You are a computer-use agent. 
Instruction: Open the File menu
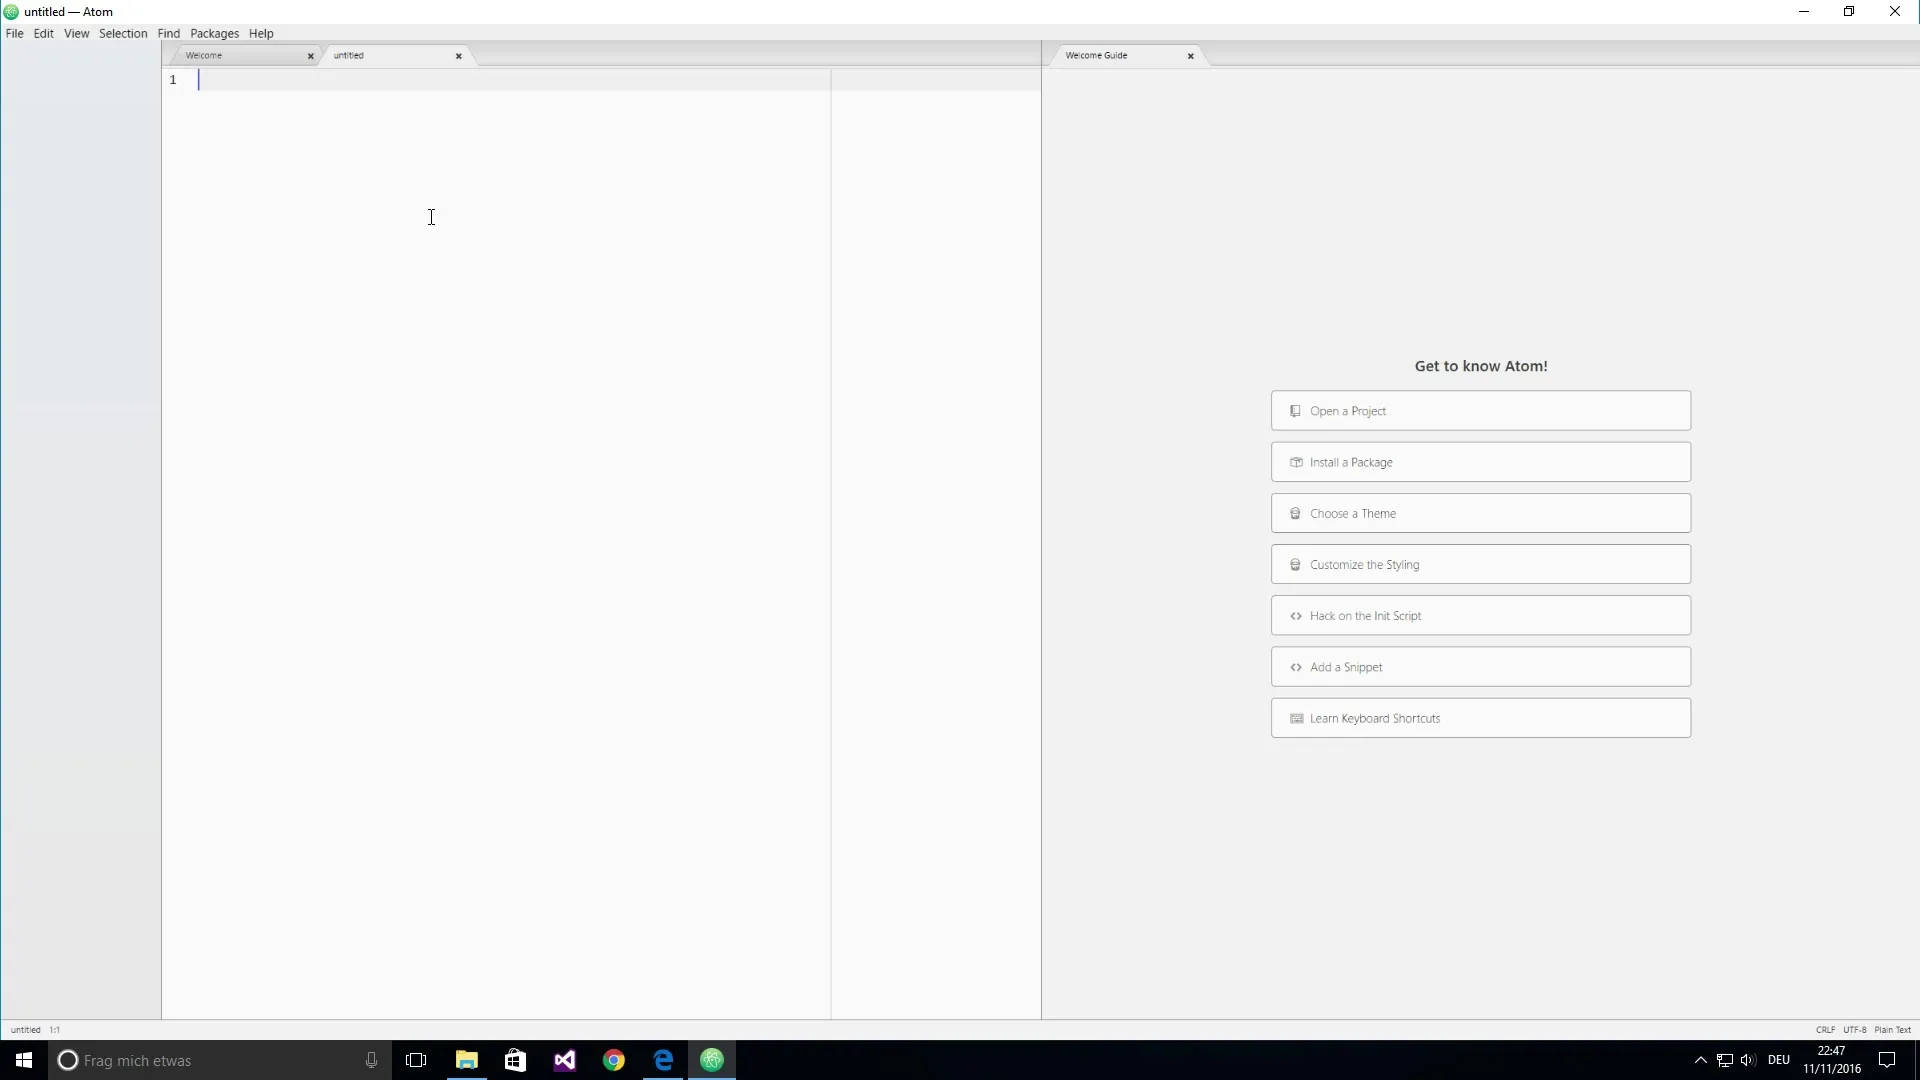coord(15,33)
